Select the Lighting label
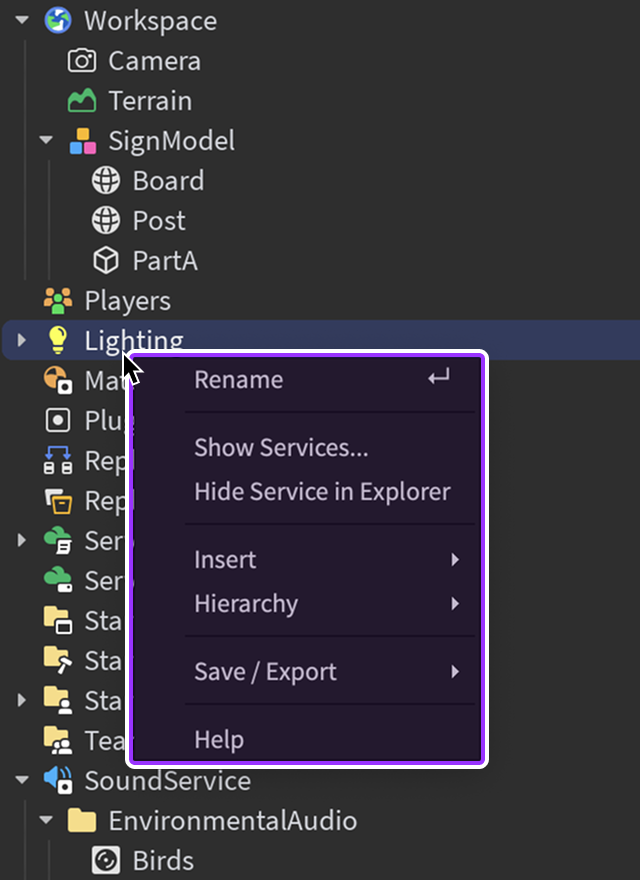The image size is (640, 880). click(134, 341)
